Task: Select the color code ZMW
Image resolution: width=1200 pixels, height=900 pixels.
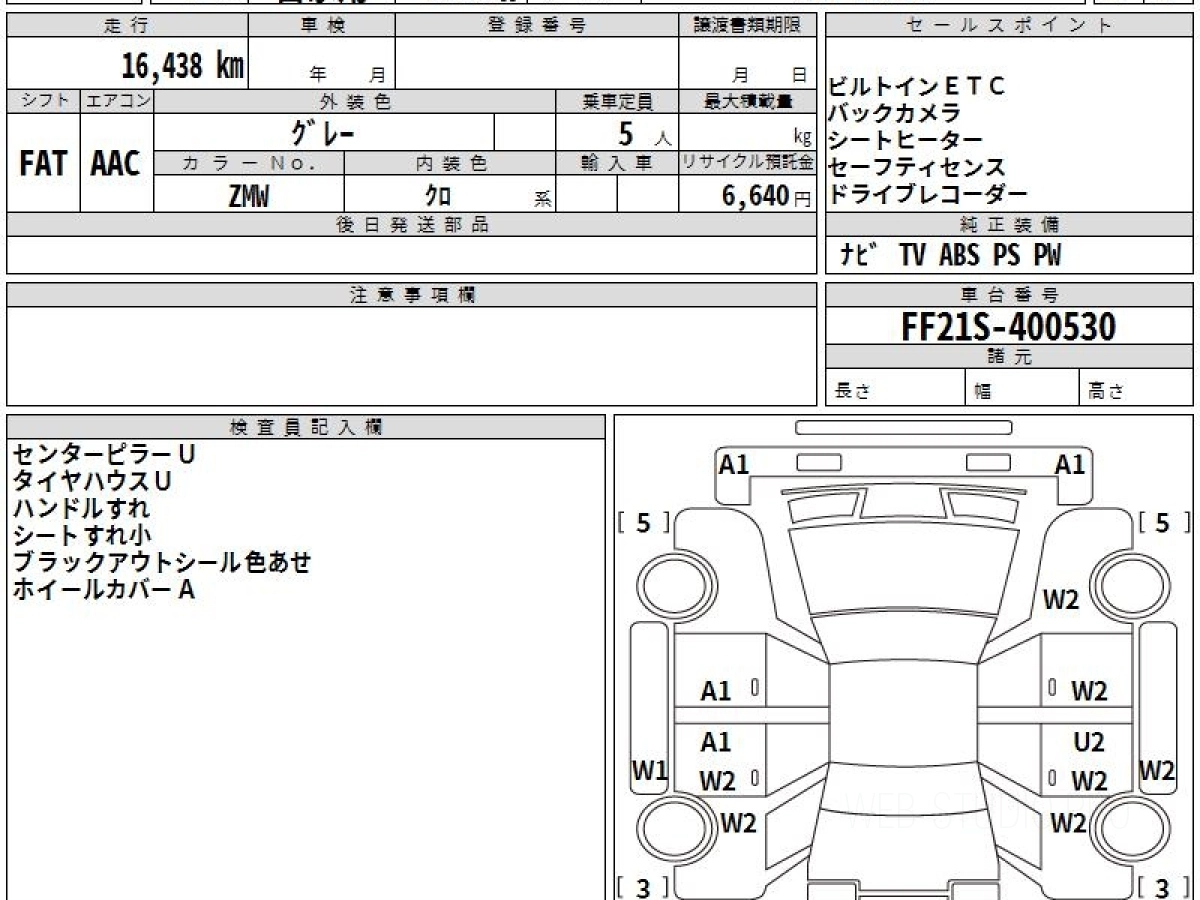Action: point(249,195)
